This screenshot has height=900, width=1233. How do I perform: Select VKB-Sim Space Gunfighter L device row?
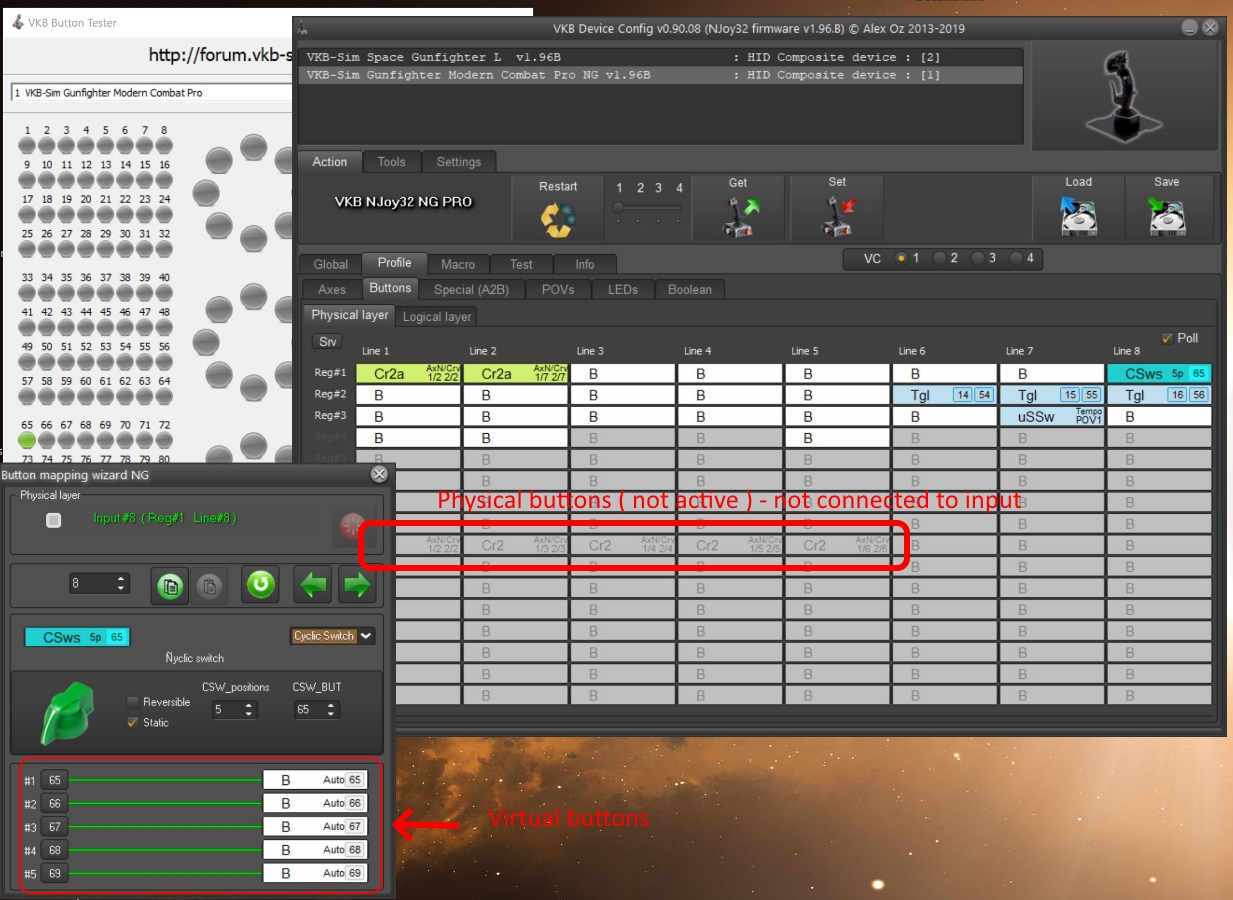(x=662, y=58)
